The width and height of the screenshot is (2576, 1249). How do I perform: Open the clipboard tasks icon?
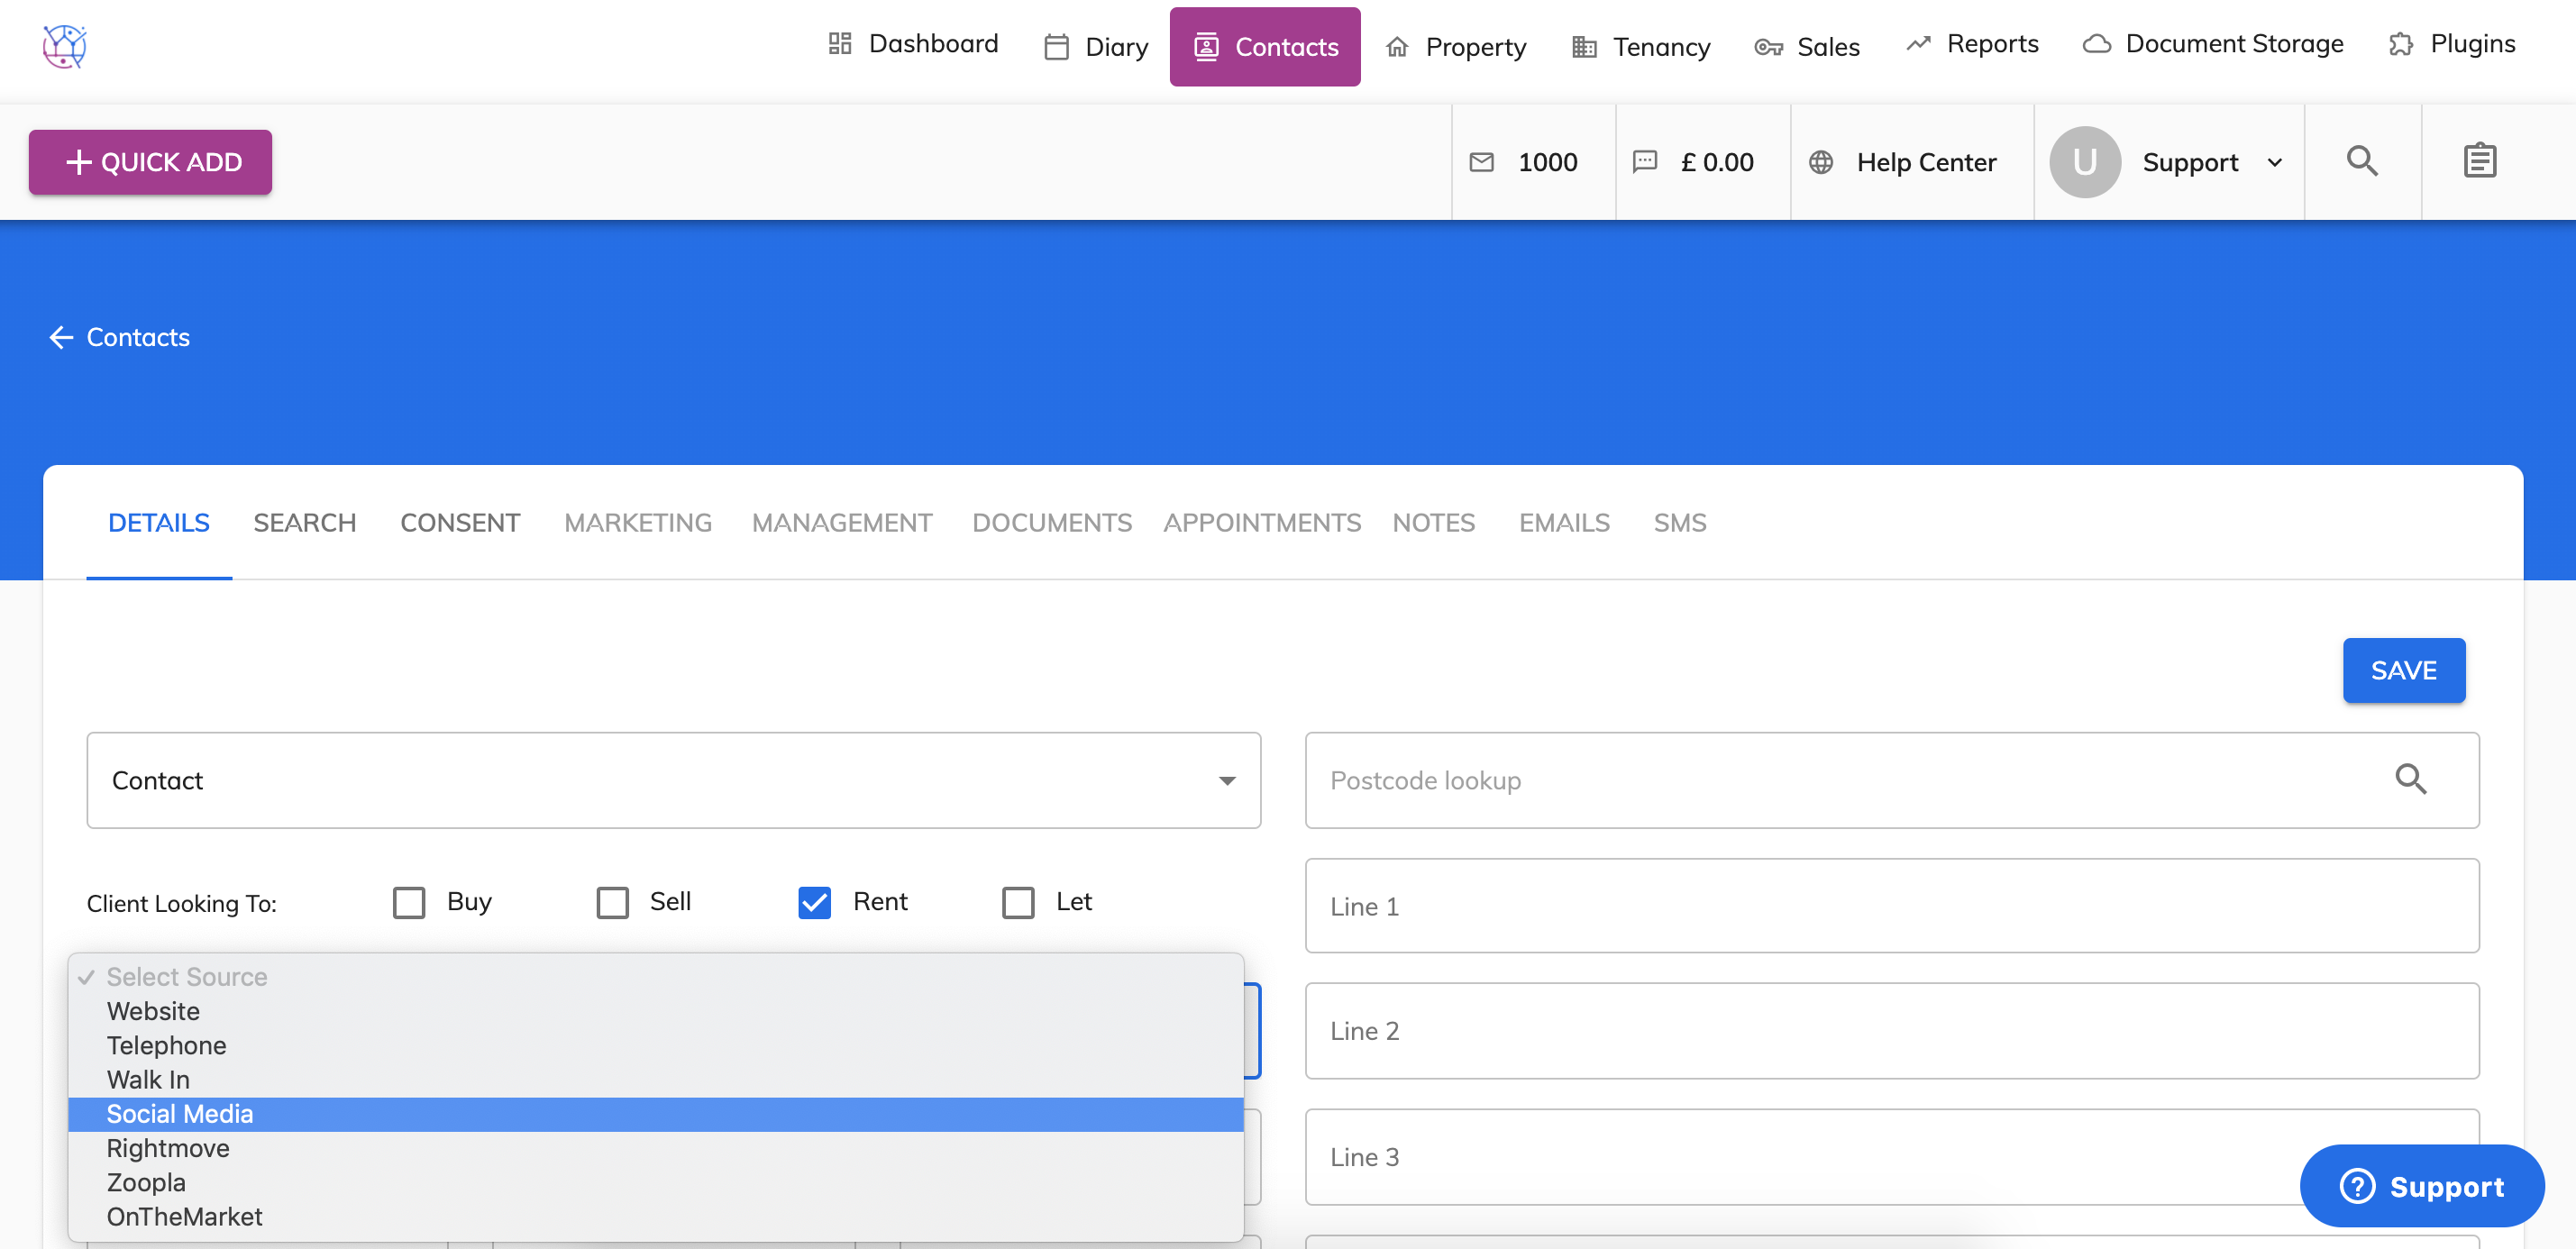click(x=2479, y=161)
